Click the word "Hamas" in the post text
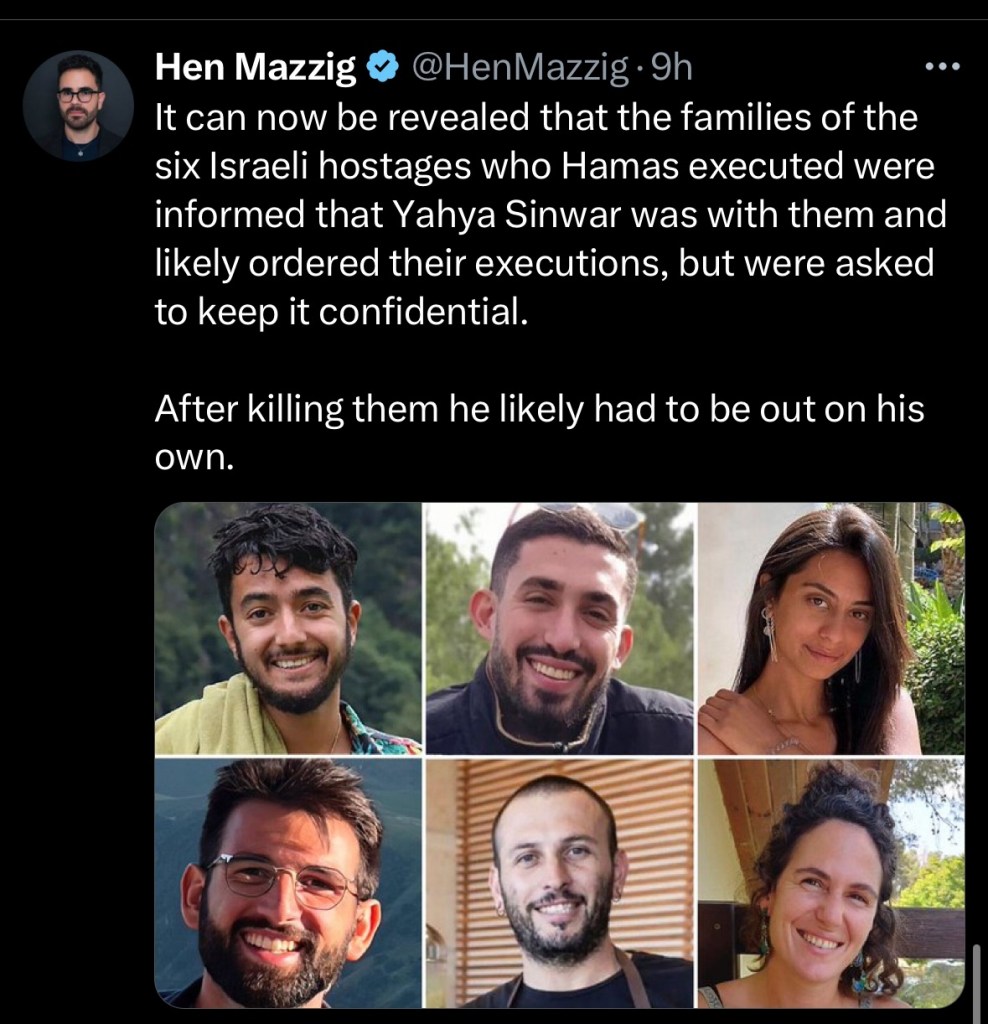 [614, 167]
